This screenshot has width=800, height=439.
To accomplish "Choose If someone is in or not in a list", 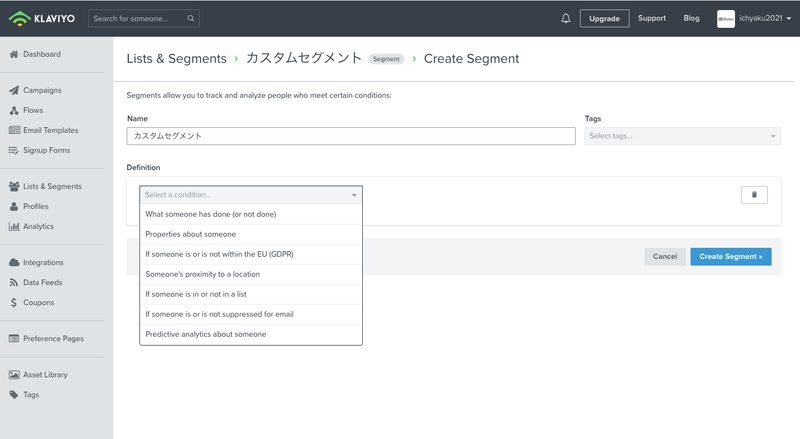I will (x=251, y=294).
